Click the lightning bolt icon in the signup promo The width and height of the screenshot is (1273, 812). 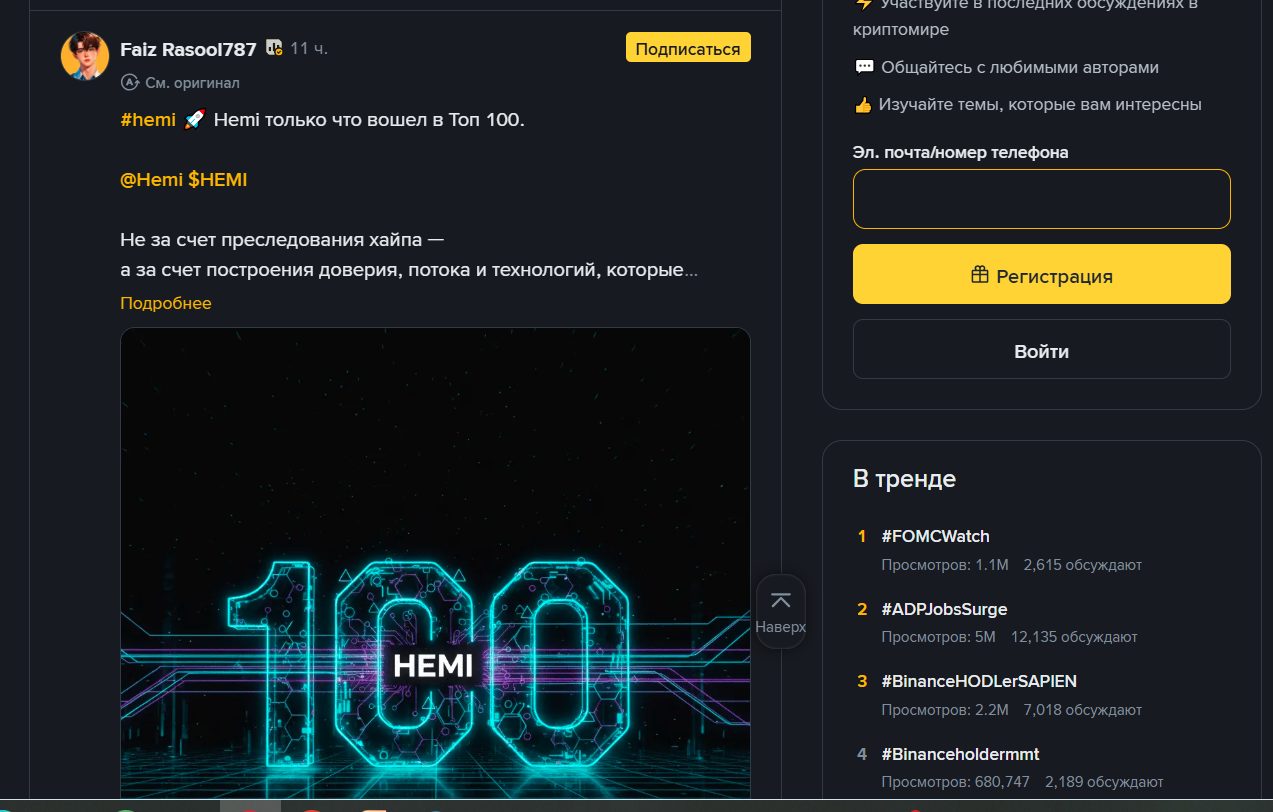(862, 5)
